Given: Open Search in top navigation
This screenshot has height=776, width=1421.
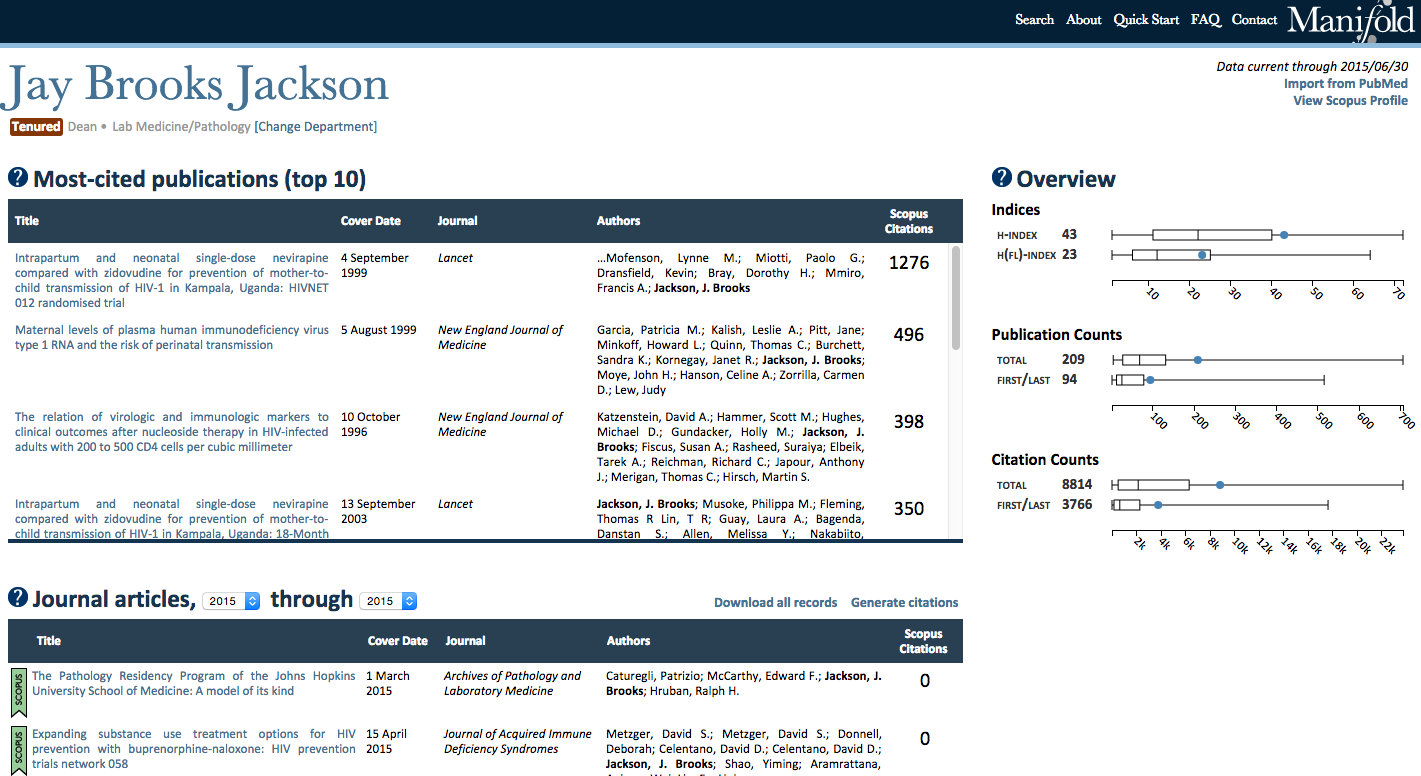Looking at the screenshot, I should point(1034,19).
